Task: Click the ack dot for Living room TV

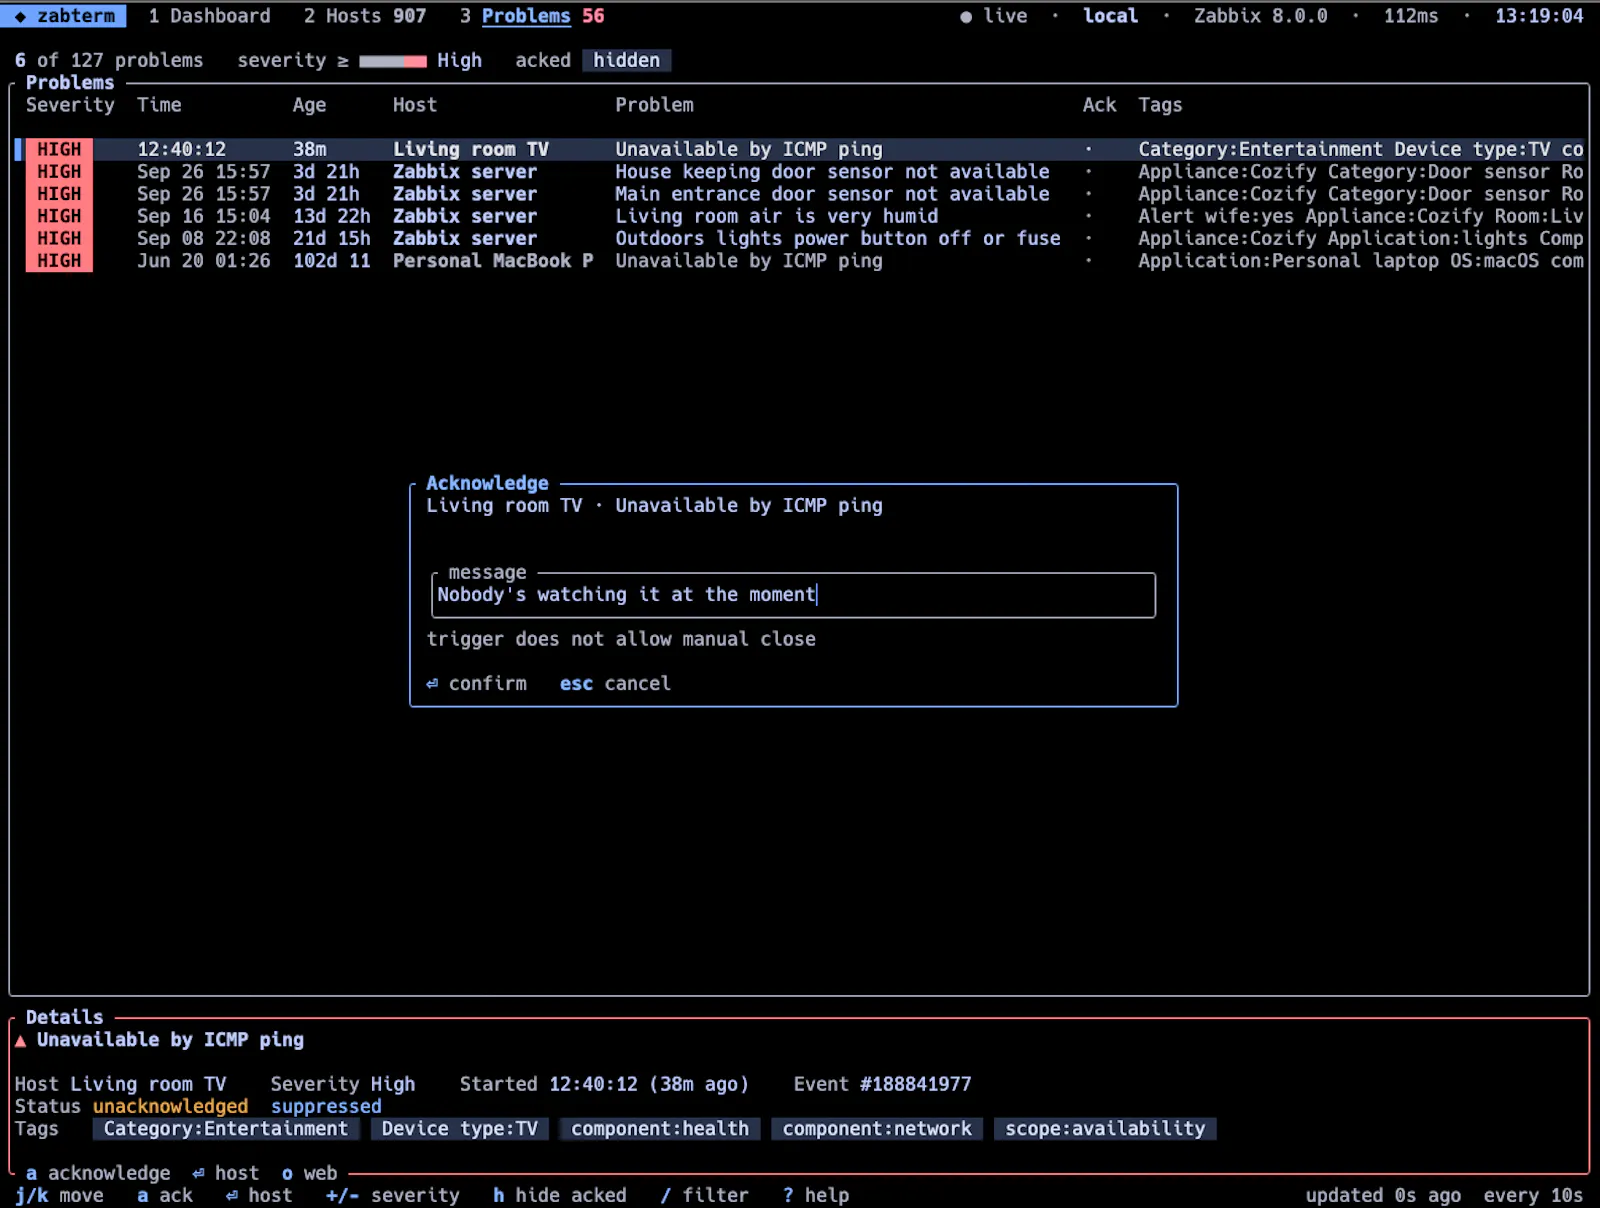Action: pos(1088,149)
